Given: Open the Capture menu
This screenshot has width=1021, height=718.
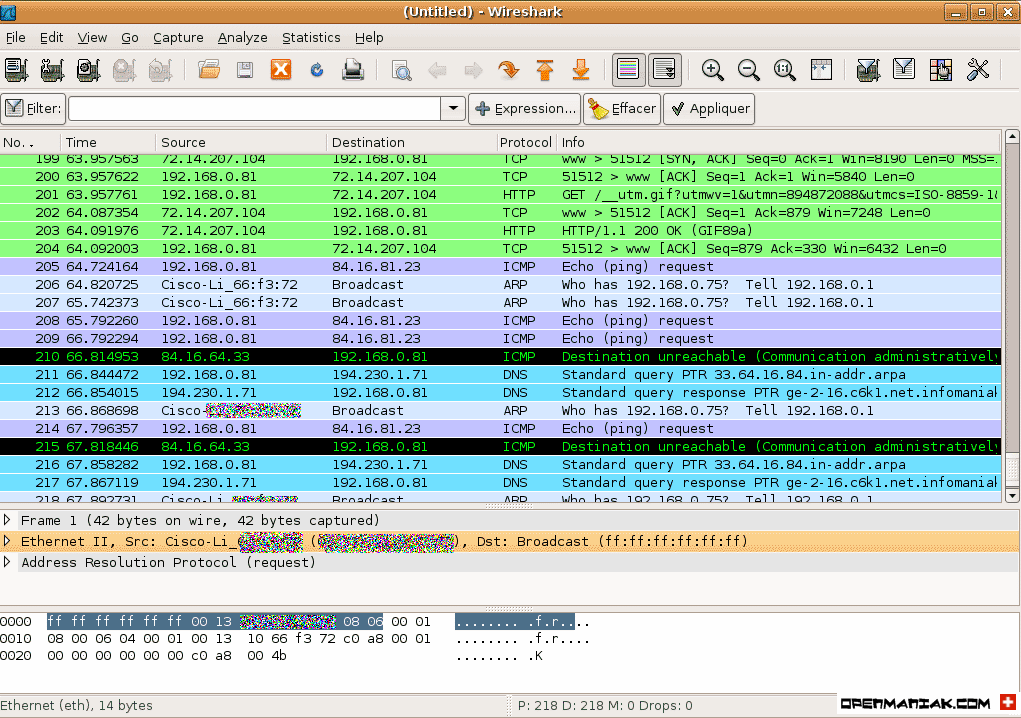Looking at the screenshot, I should coord(178,37).
